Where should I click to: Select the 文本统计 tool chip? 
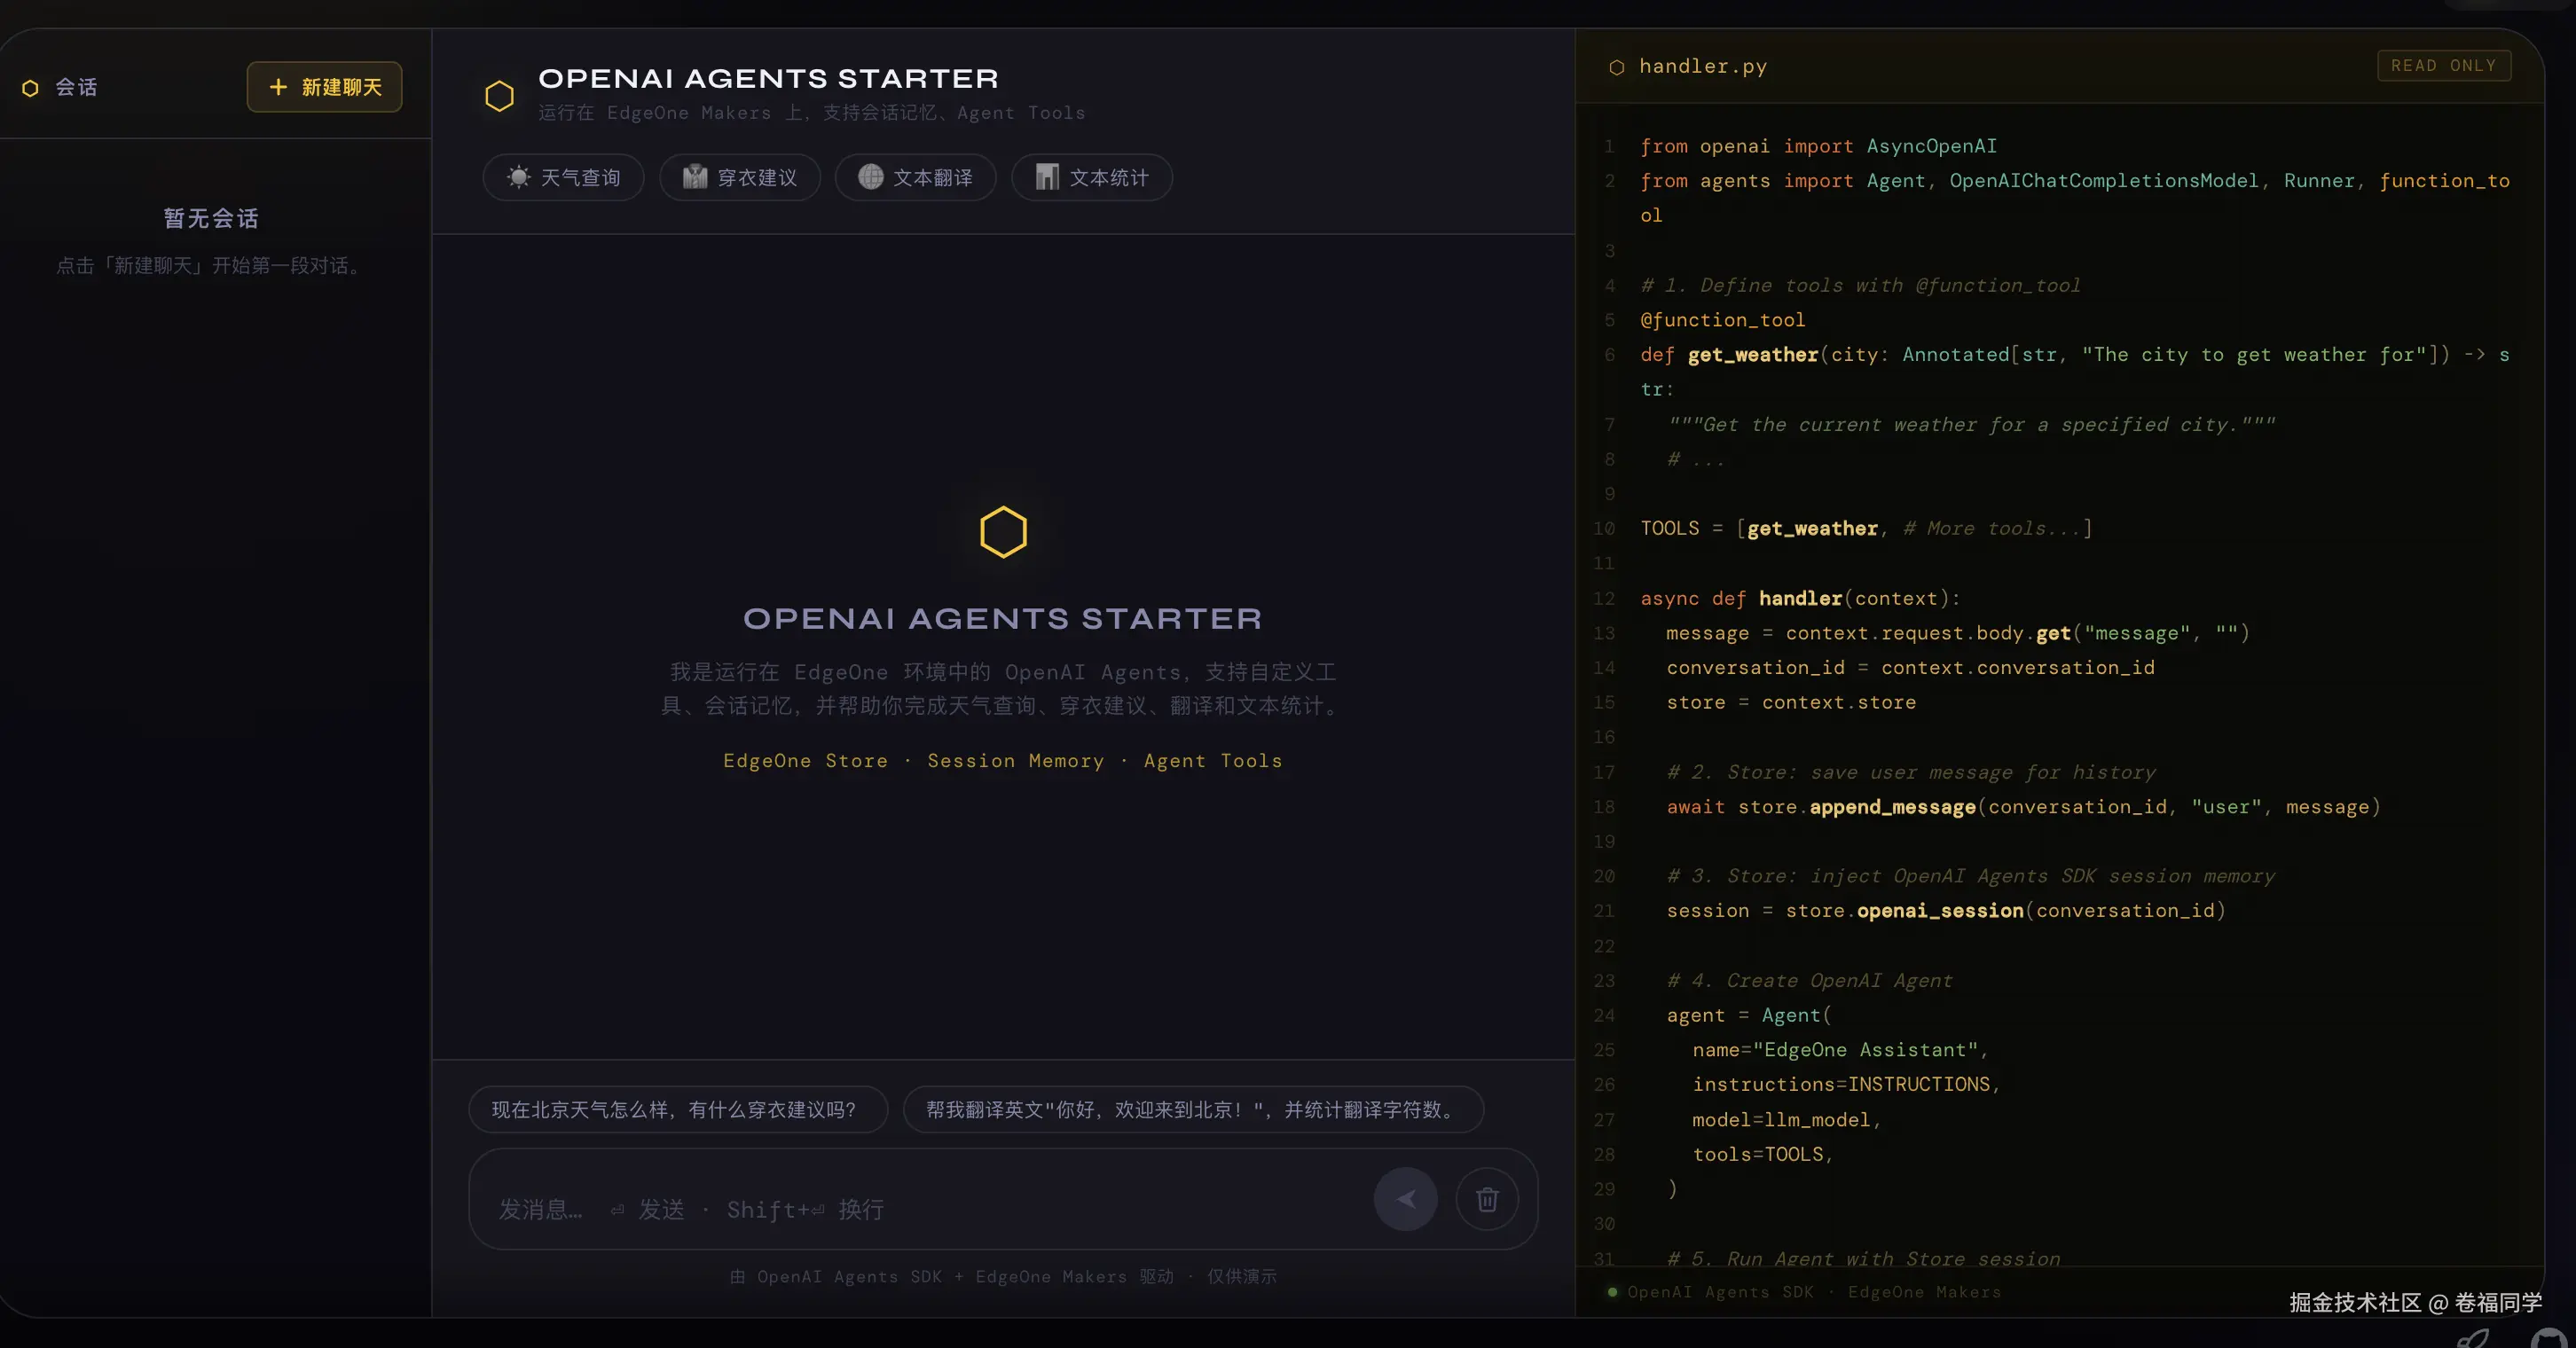(1091, 177)
